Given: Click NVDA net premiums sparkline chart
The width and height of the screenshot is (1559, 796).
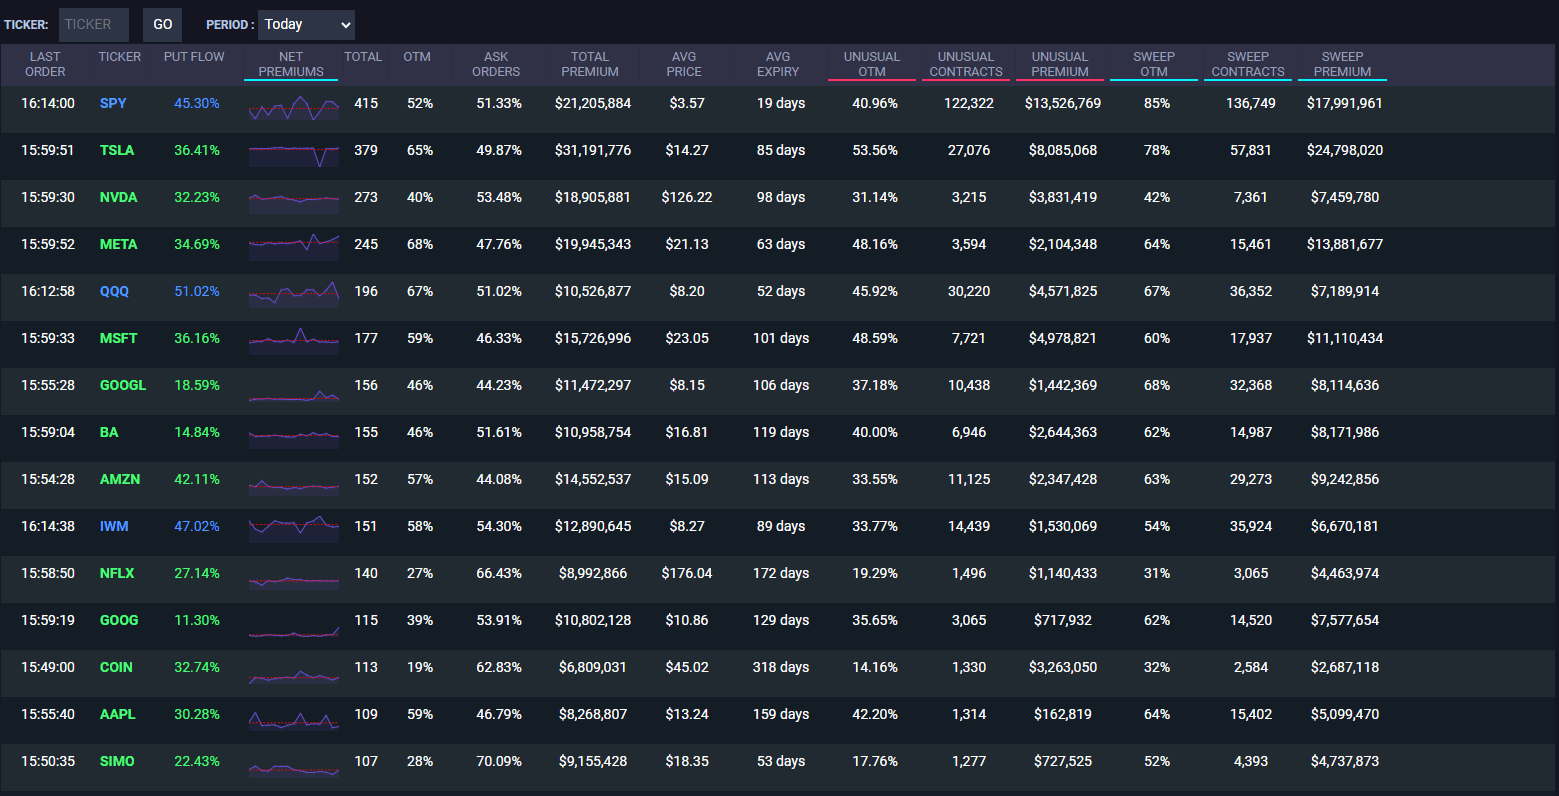Looking at the screenshot, I should [294, 201].
